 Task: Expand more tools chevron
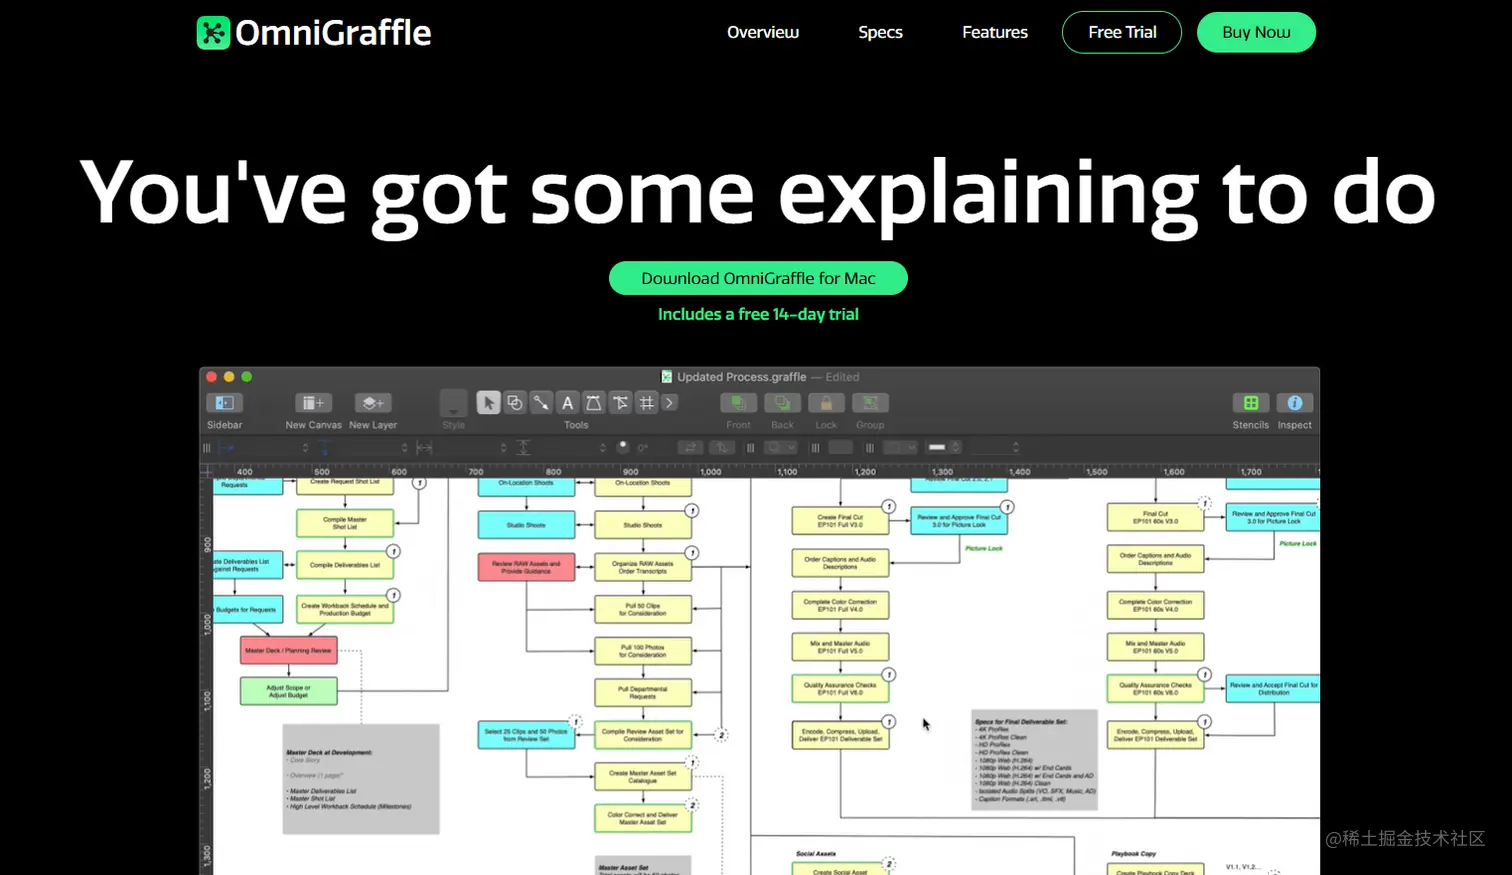click(670, 403)
